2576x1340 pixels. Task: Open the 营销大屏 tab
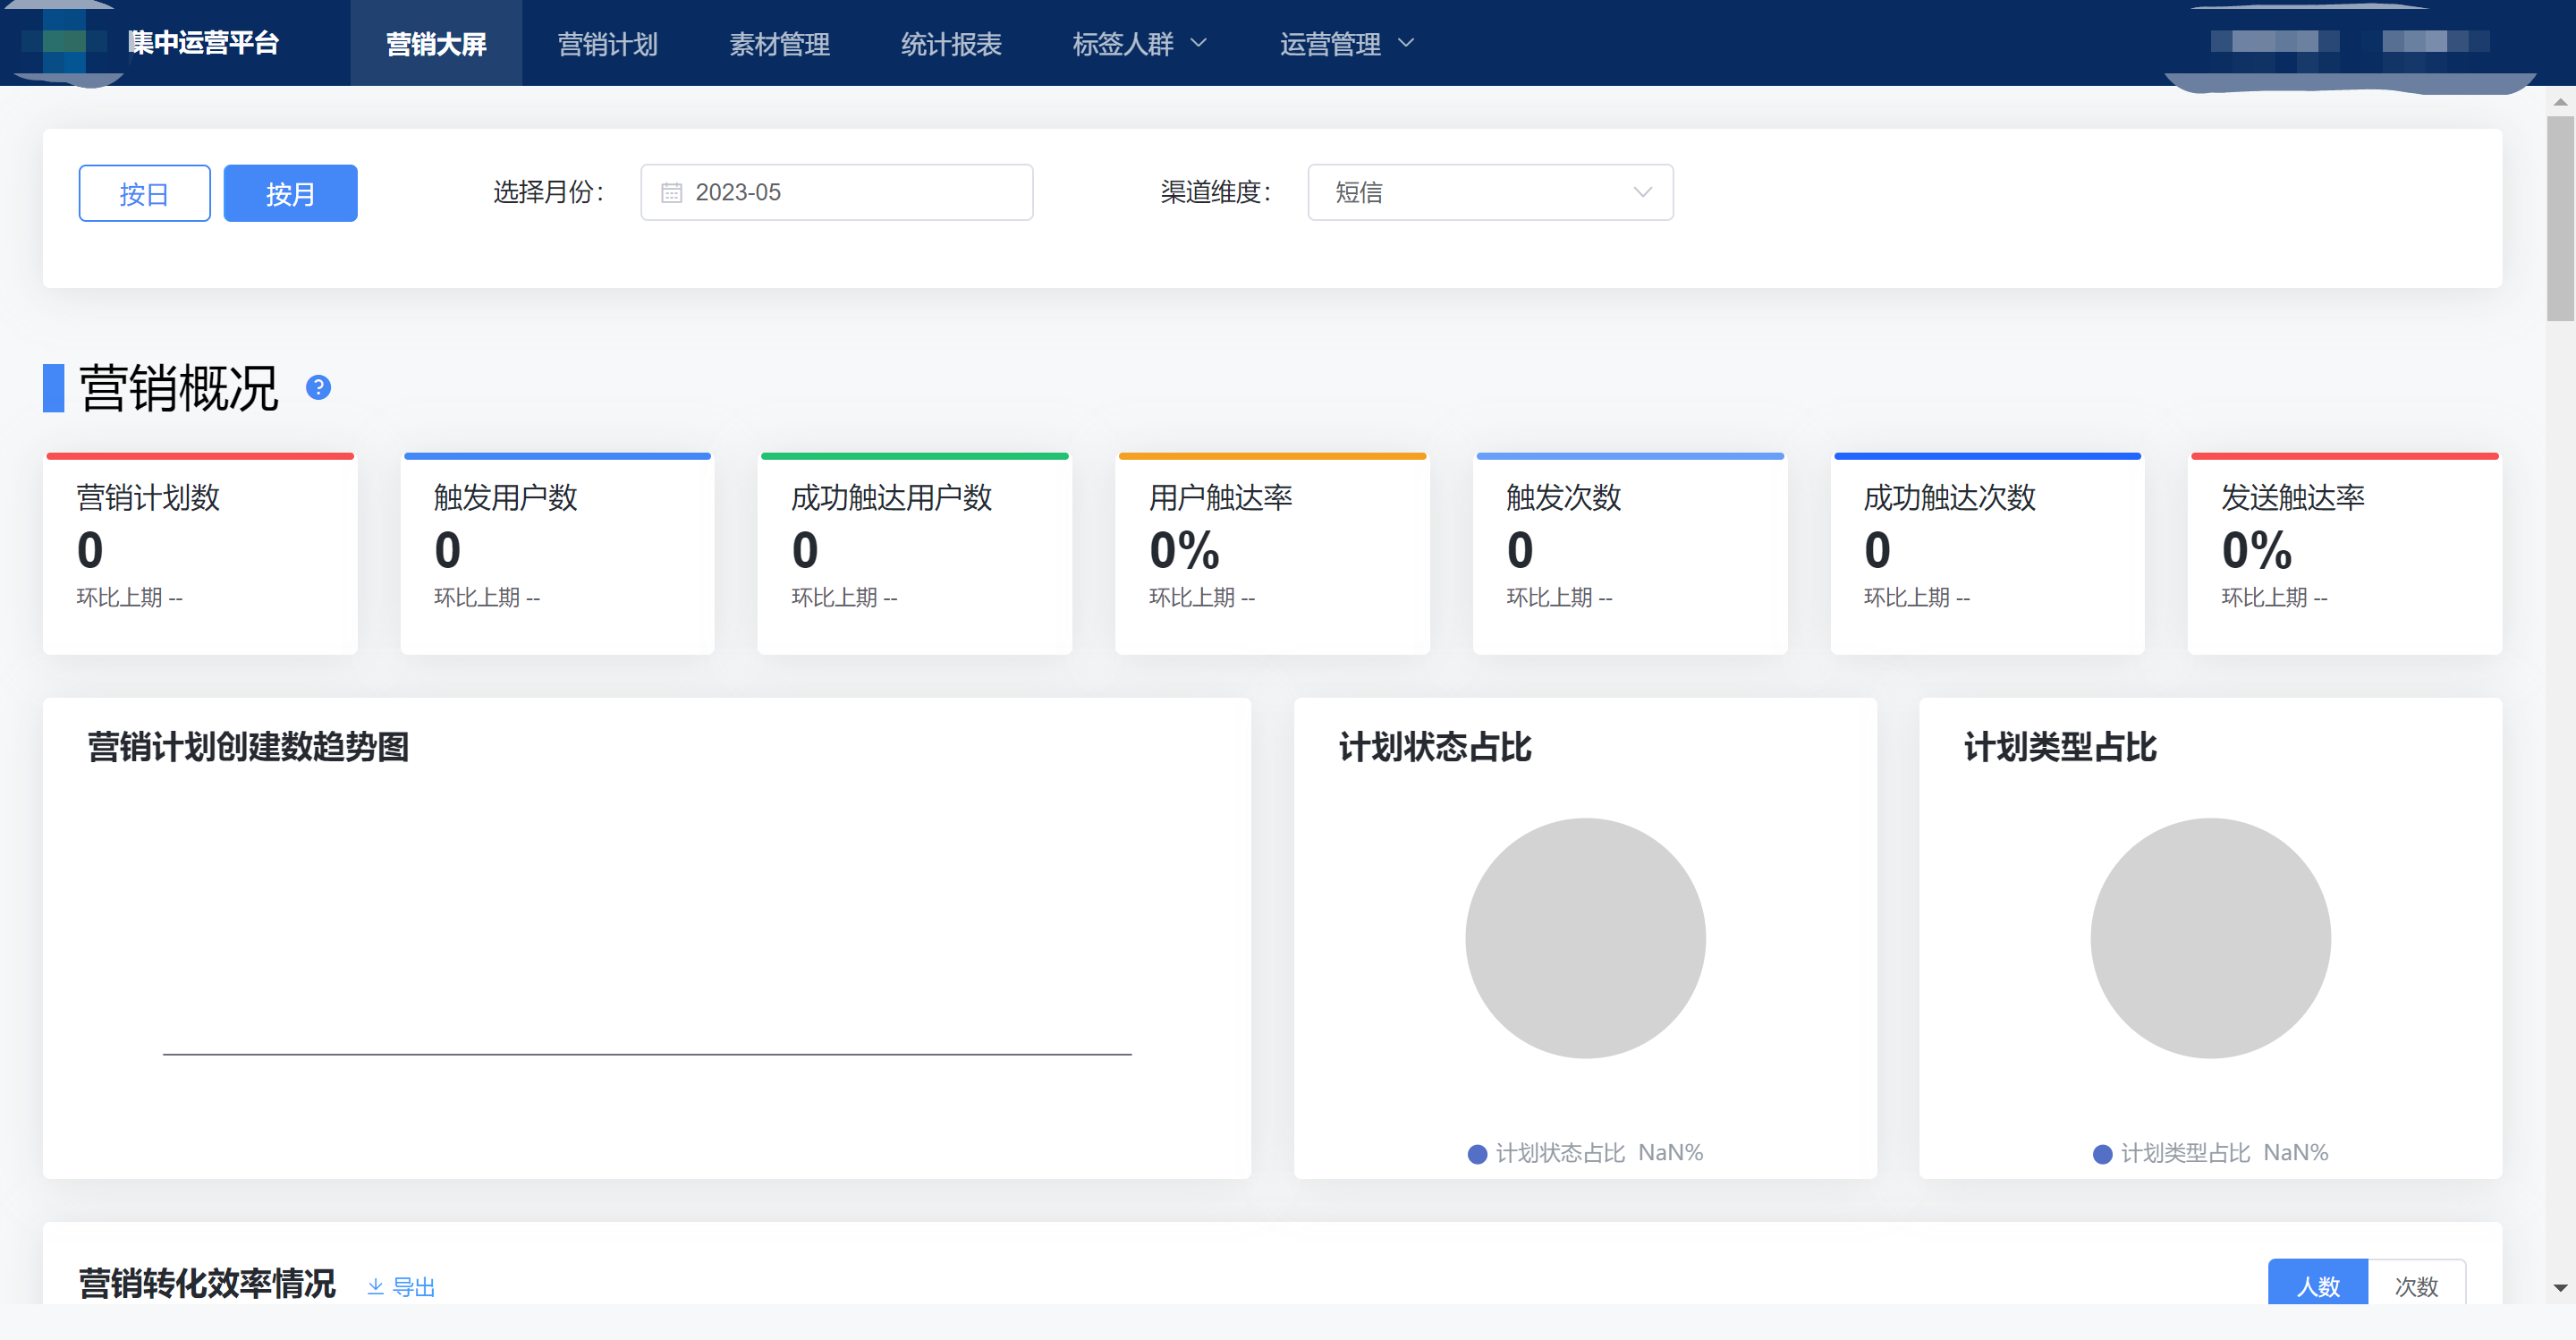[436, 43]
